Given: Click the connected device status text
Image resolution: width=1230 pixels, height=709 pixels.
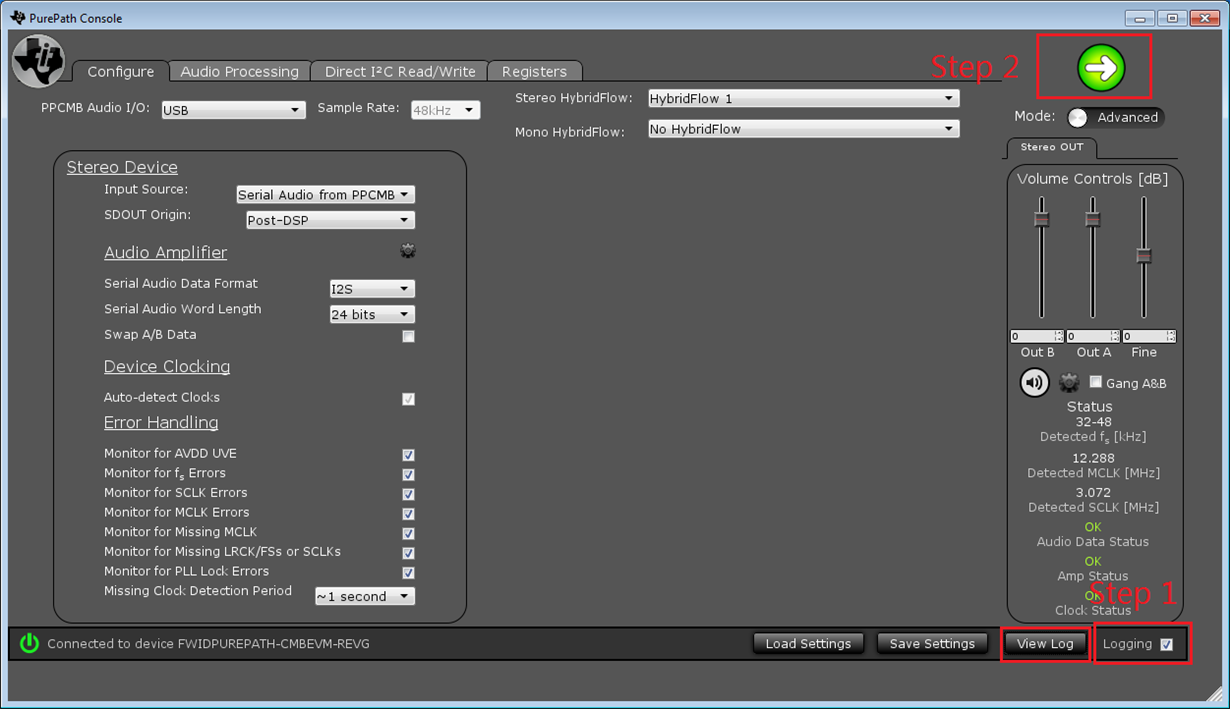Looking at the screenshot, I should point(208,644).
